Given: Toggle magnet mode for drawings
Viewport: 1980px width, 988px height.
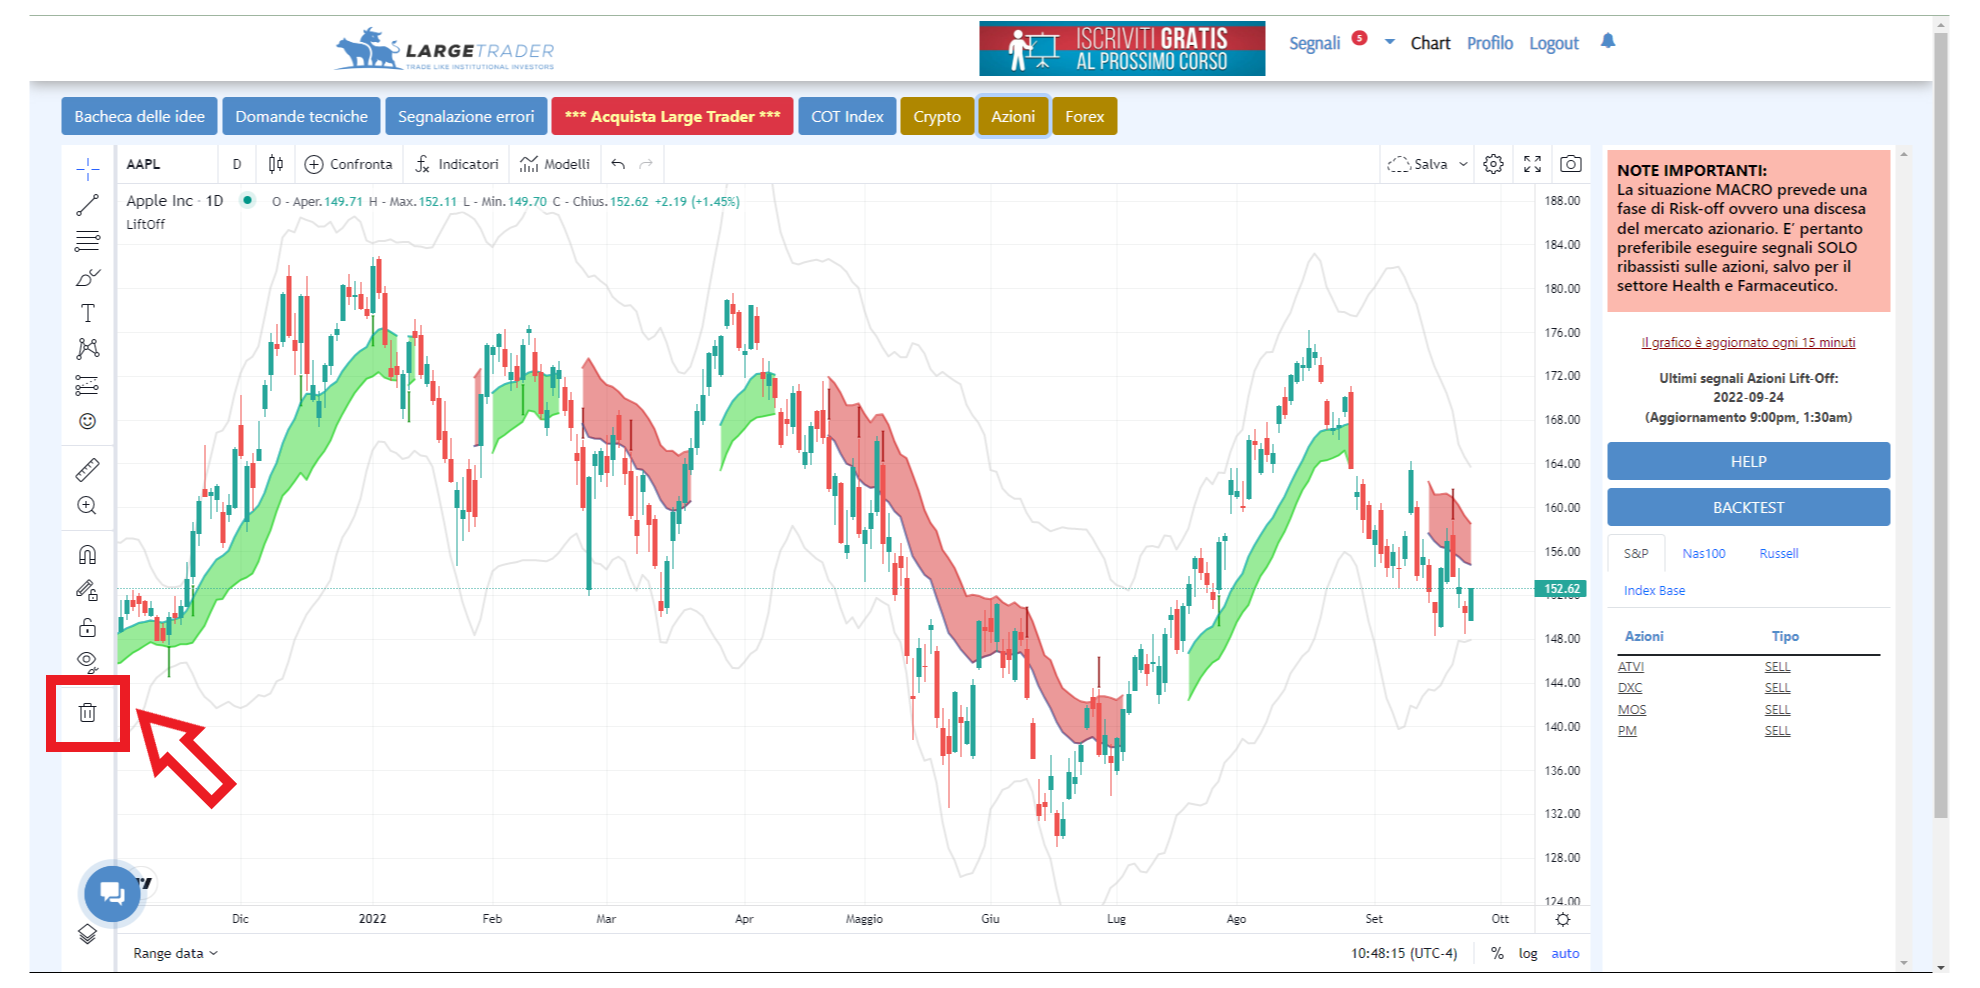Looking at the screenshot, I should point(87,554).
